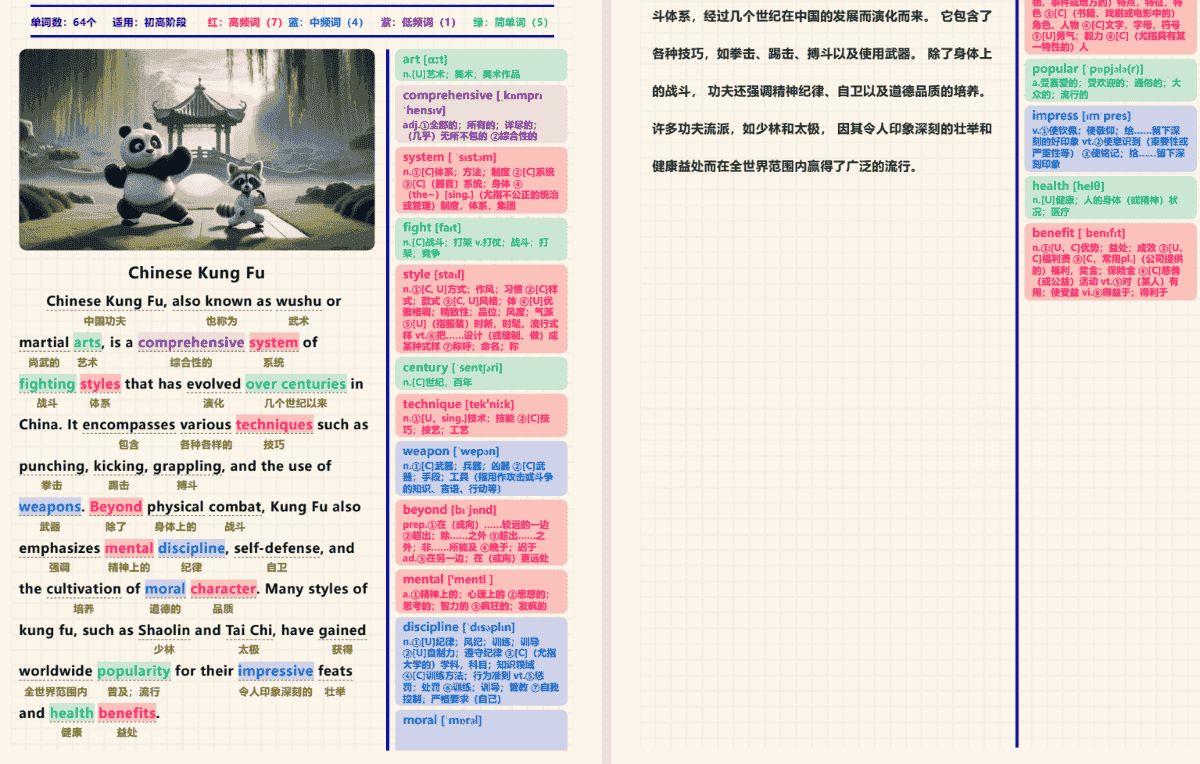
Task: Click the highlighted word 'comprehensive' in the passage
Action: click(191, 343)
